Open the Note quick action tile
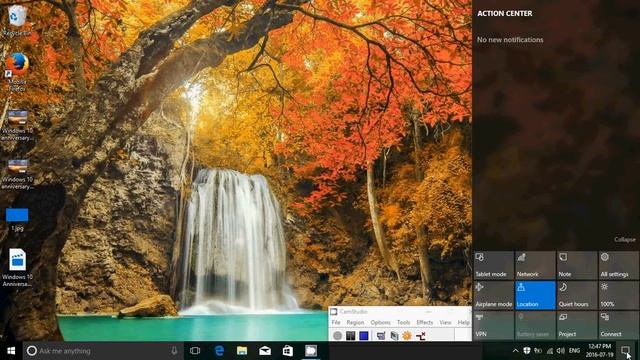Viewport: 640px width, 360px height. tap(577, 265)
